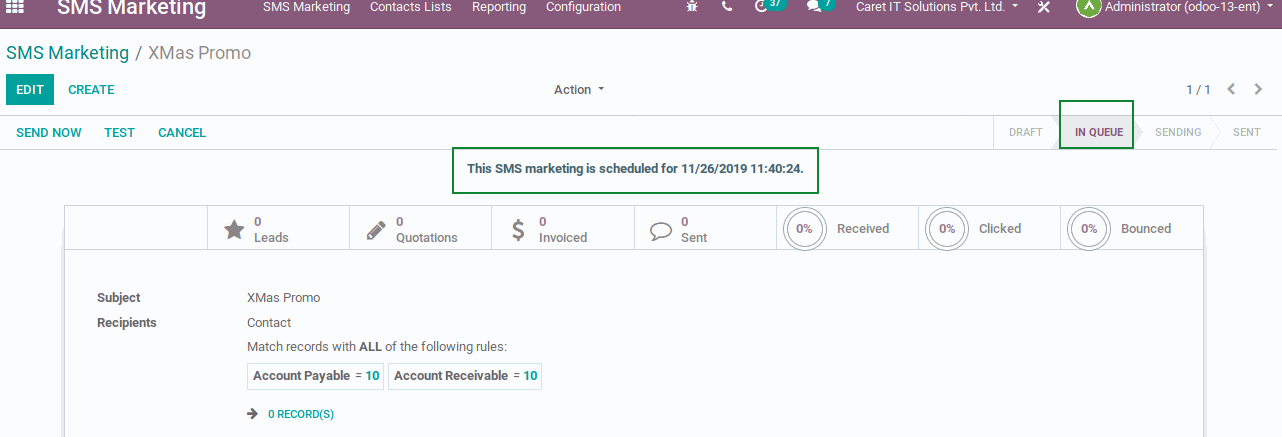
Task: Click the SMS Marketing app title
Action: click(x=132, y=9)
